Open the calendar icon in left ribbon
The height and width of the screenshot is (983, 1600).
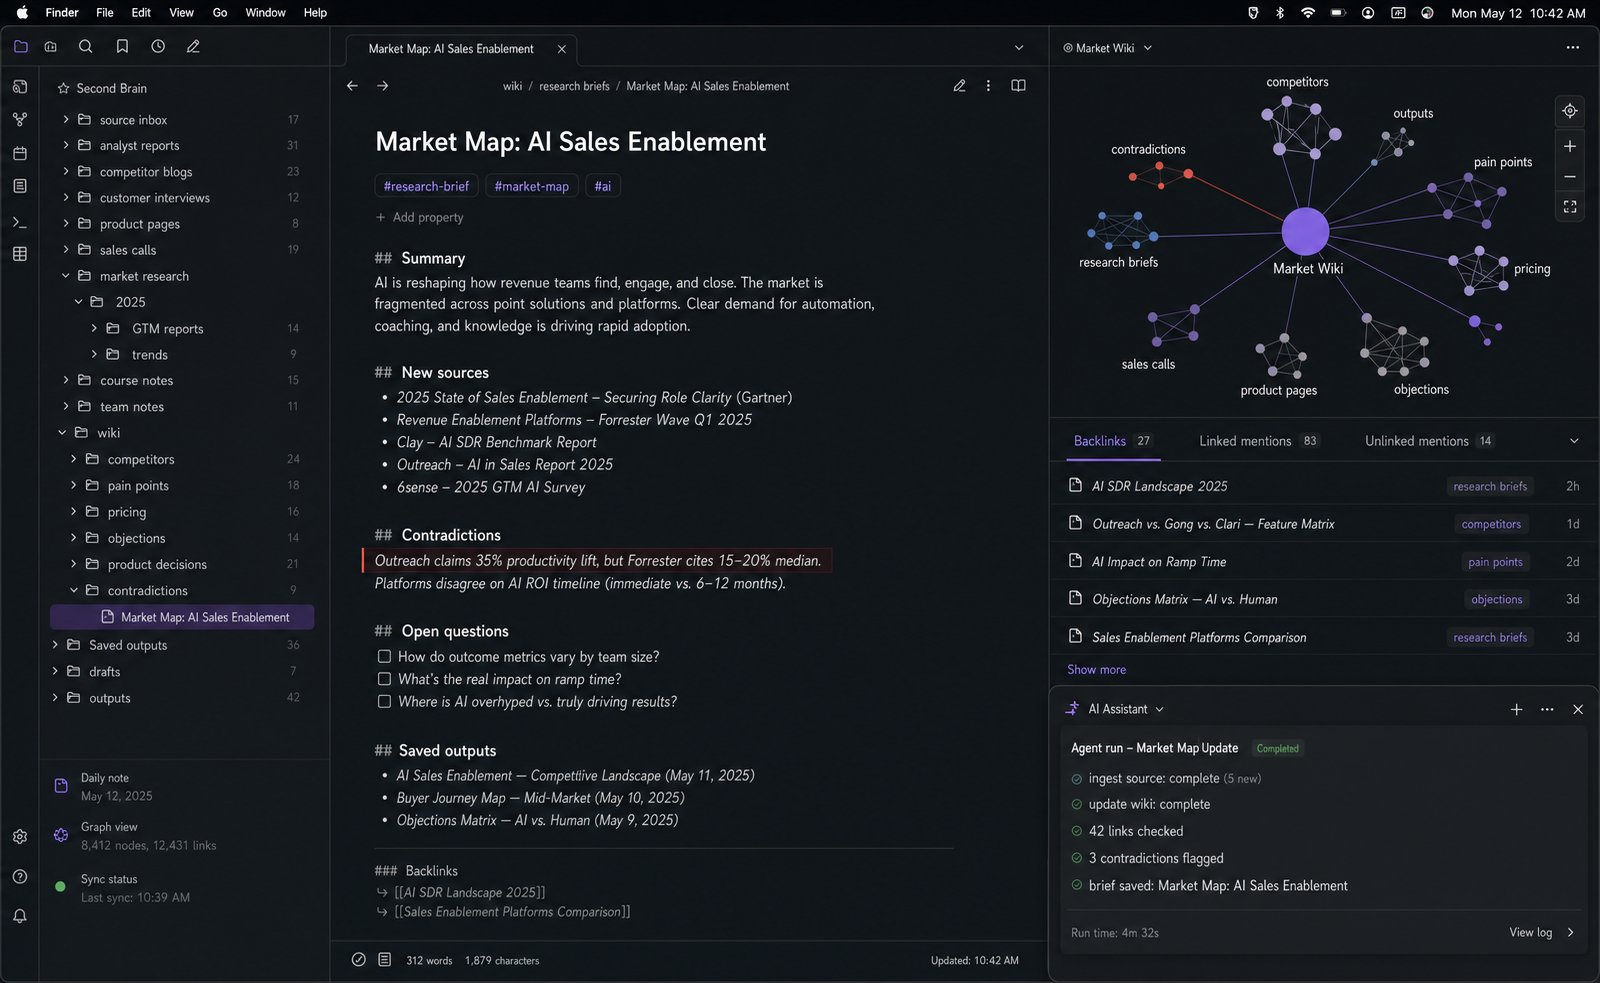[20, 153]
